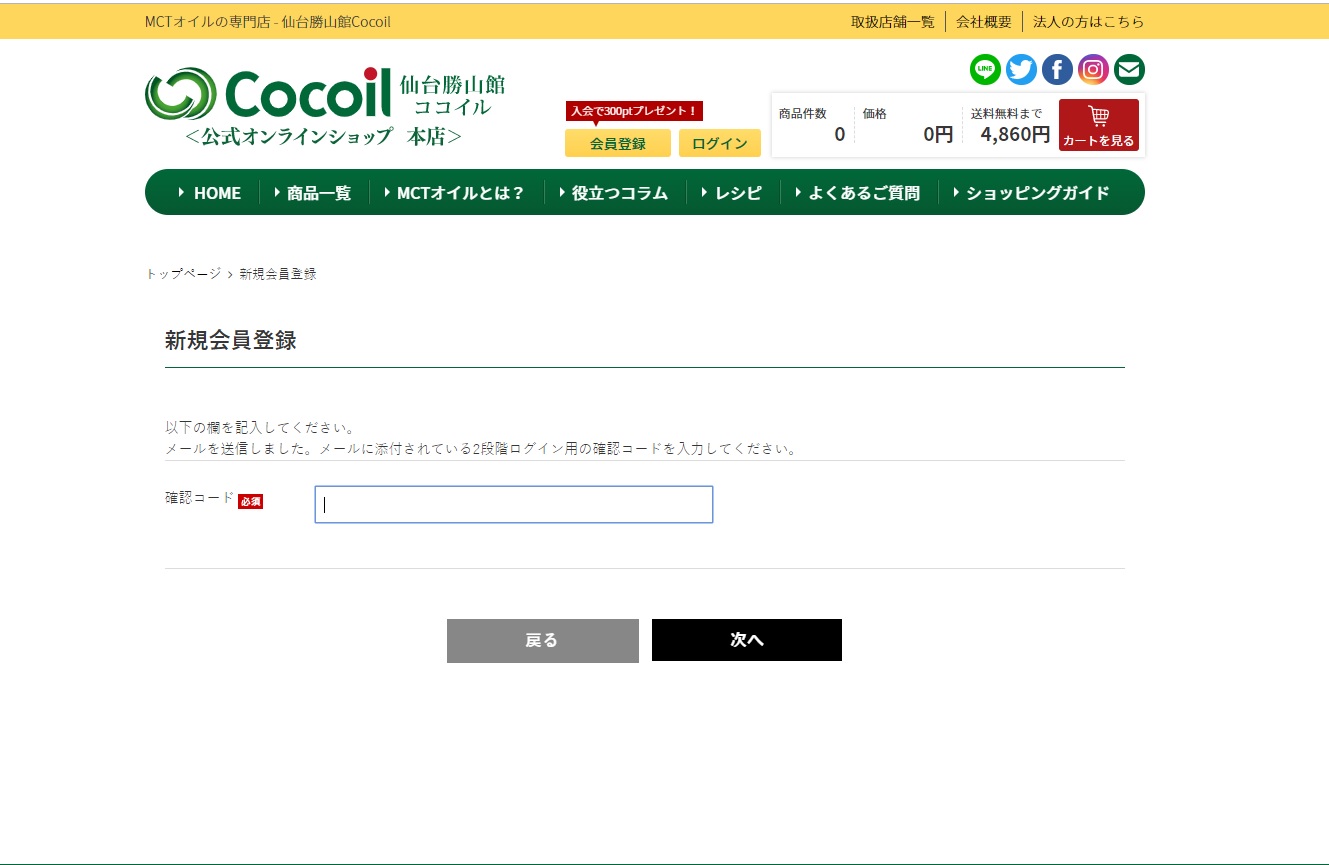Click the red cart button カートを見る
The height and width of the screenshot is (865, 1329).
[1098, 125]
